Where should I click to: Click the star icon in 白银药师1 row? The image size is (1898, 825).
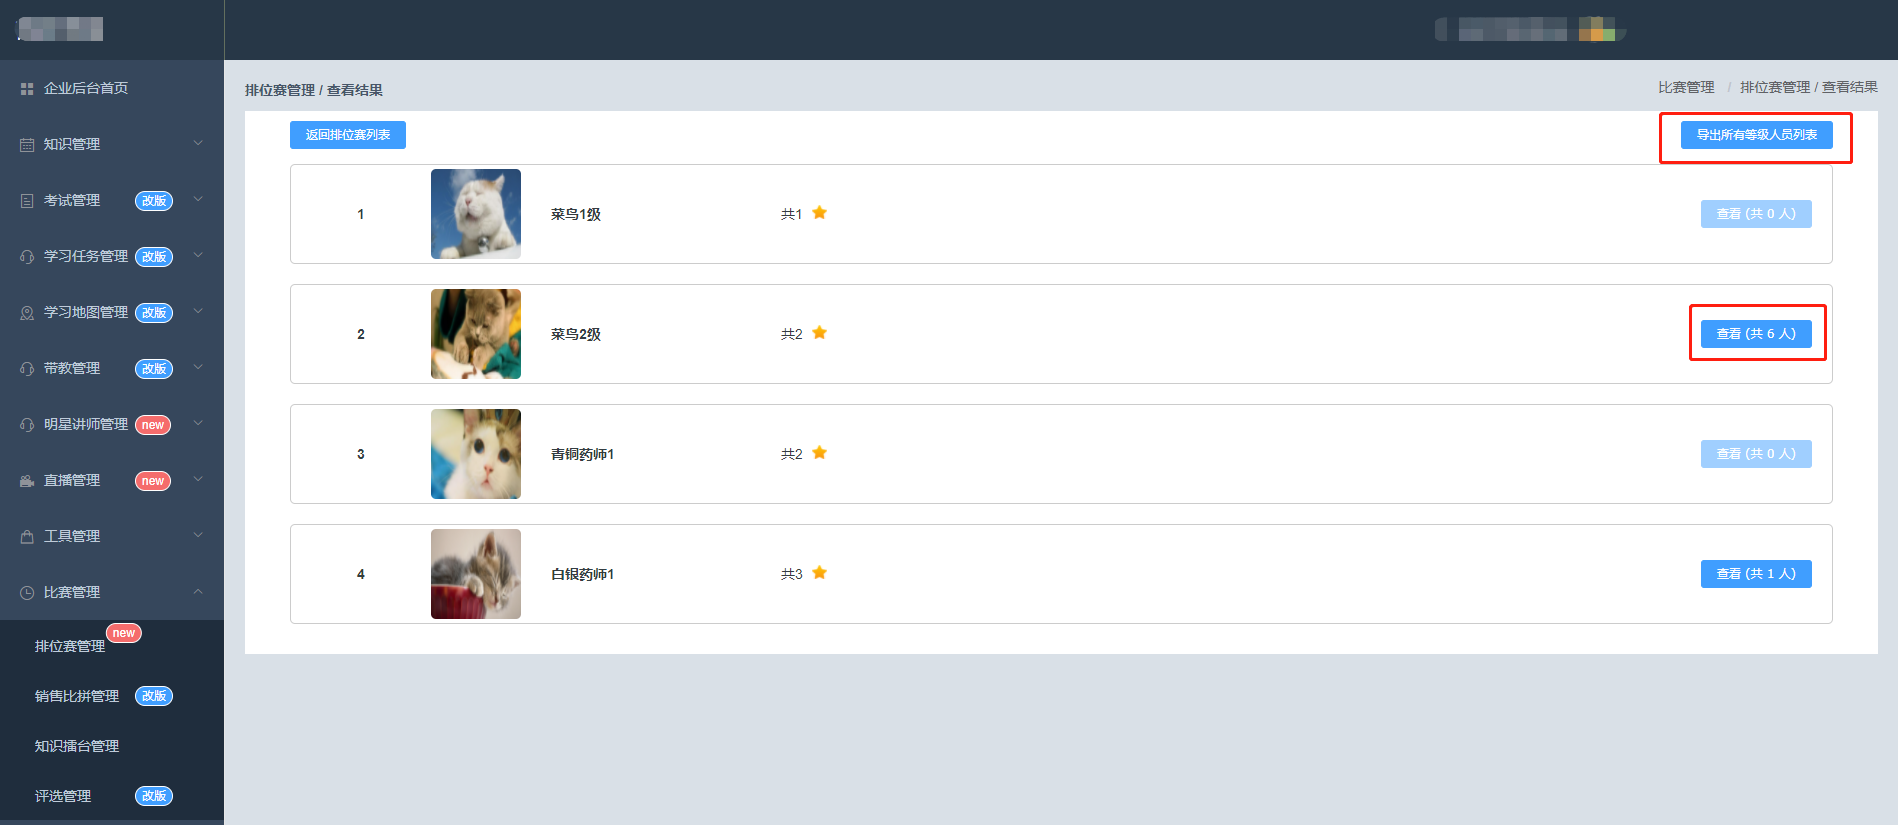(x=820, y=573)
